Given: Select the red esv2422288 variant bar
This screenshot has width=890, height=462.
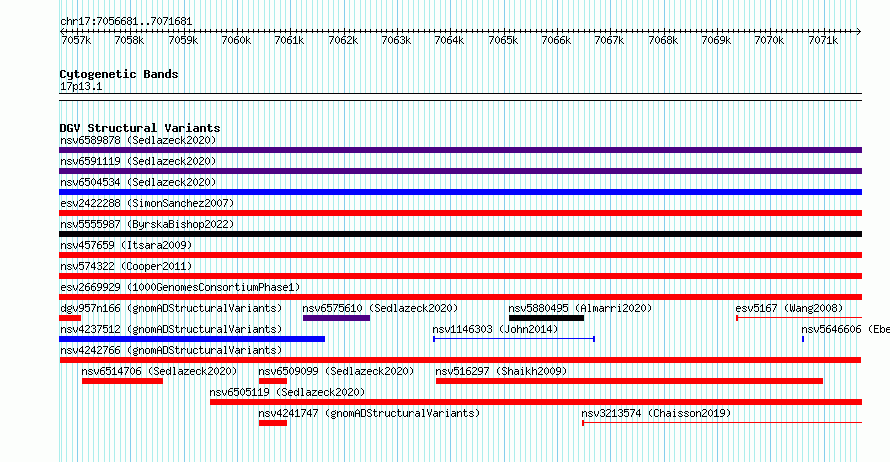Looking at the screenshot, I should tap(460, 213).
